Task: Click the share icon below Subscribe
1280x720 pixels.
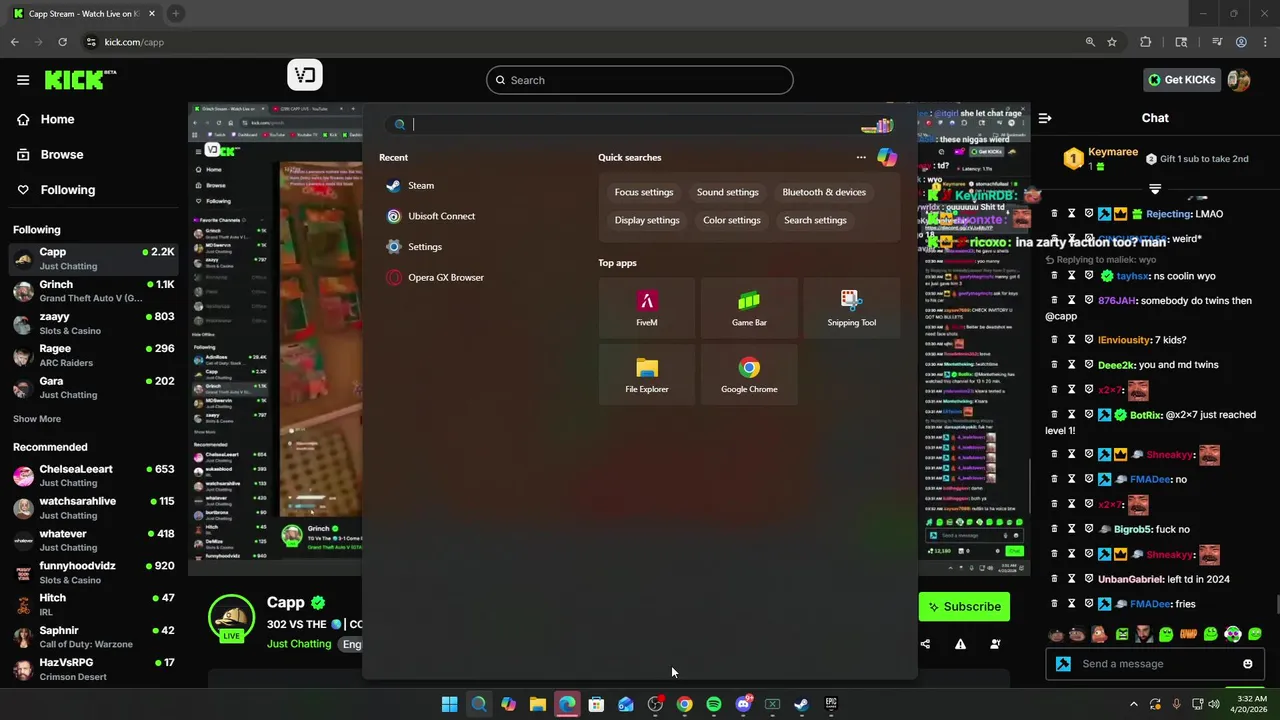Action: 925,644
